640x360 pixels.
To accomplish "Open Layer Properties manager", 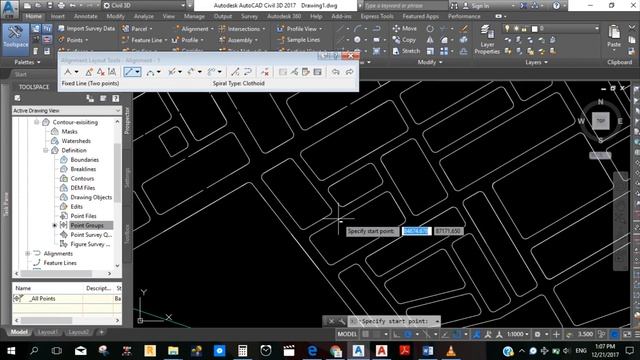I will 487,40.
